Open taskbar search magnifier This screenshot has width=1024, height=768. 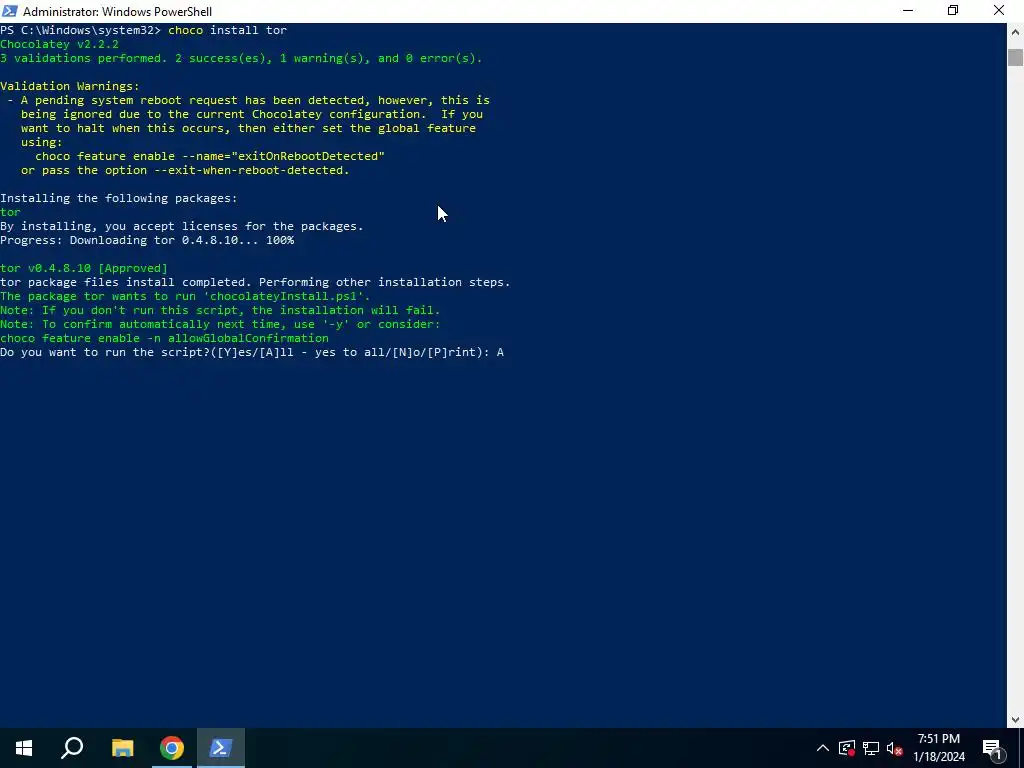click(x=72, y=748)
